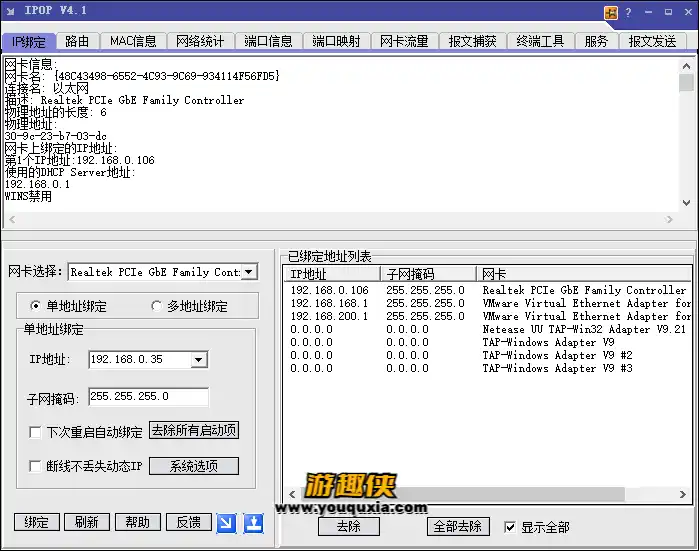Switch to the MAC信息 tab
The width and height of the screenshot is (699, 551).
coord(133,41)
